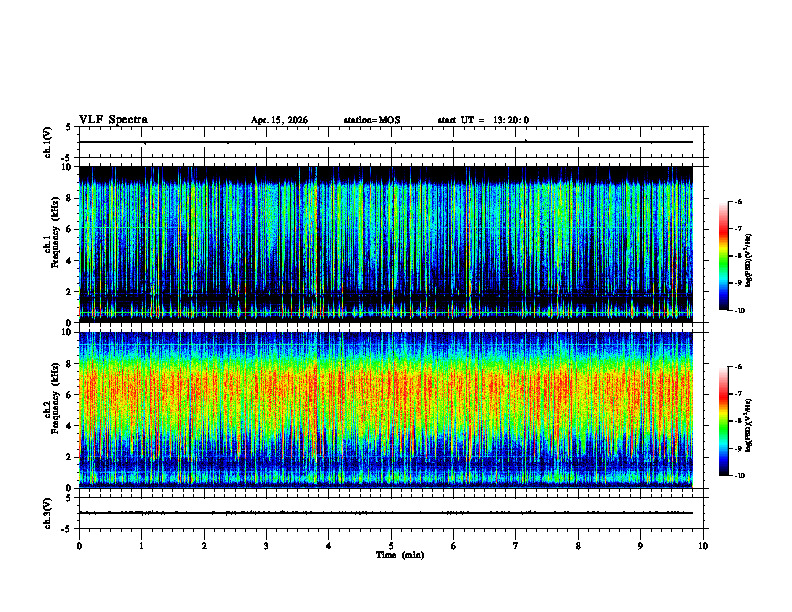The image size is (792, 612).
Task: Click the start UT time '13:20:0'
Action: [511, 120]
